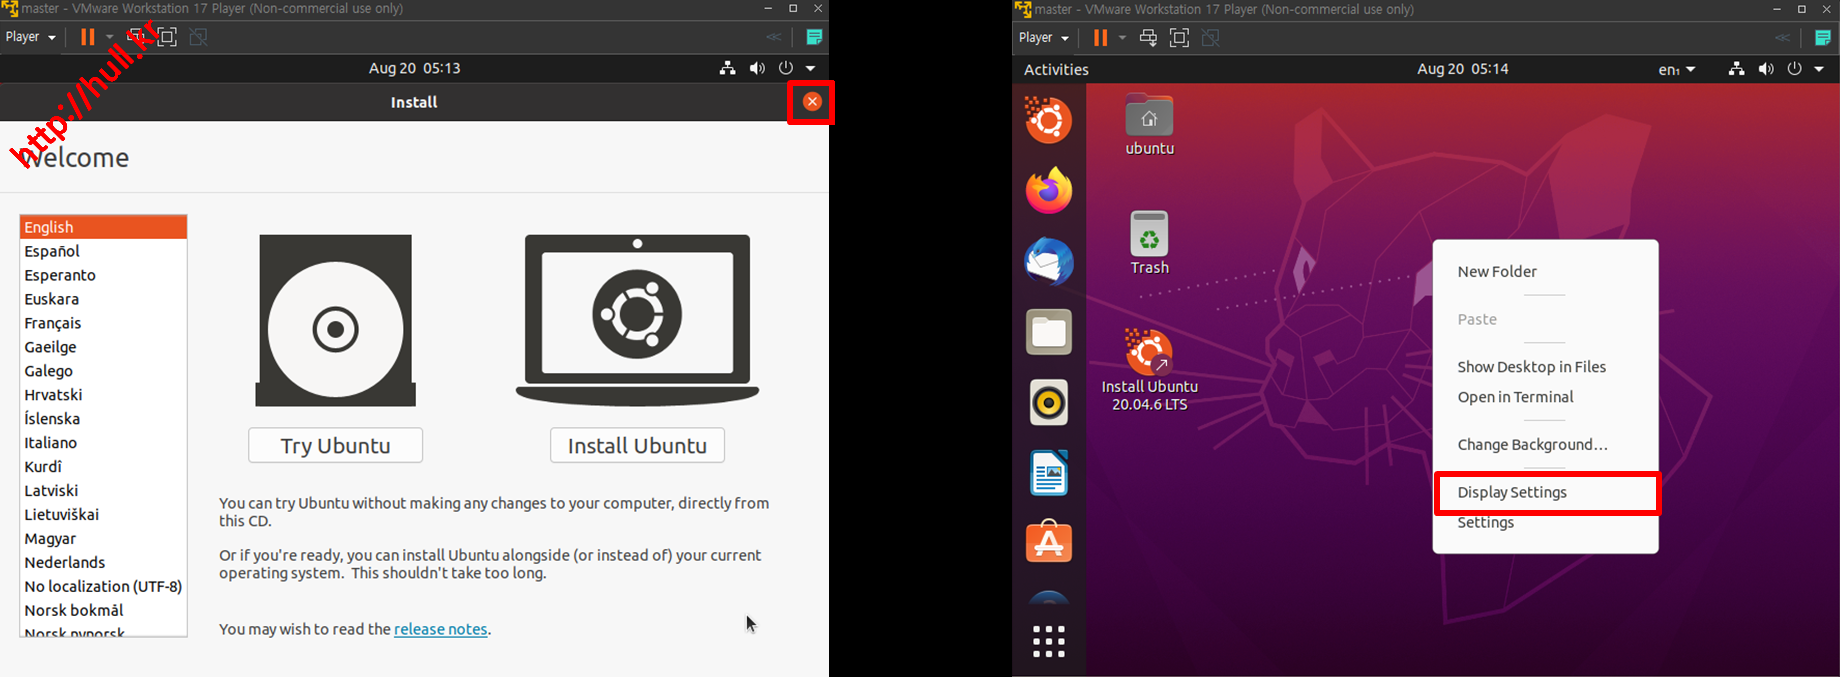Screen dimensions: 1840x677
Task: Select Norsk bokmål in the language list
Action: coord(103,611)
